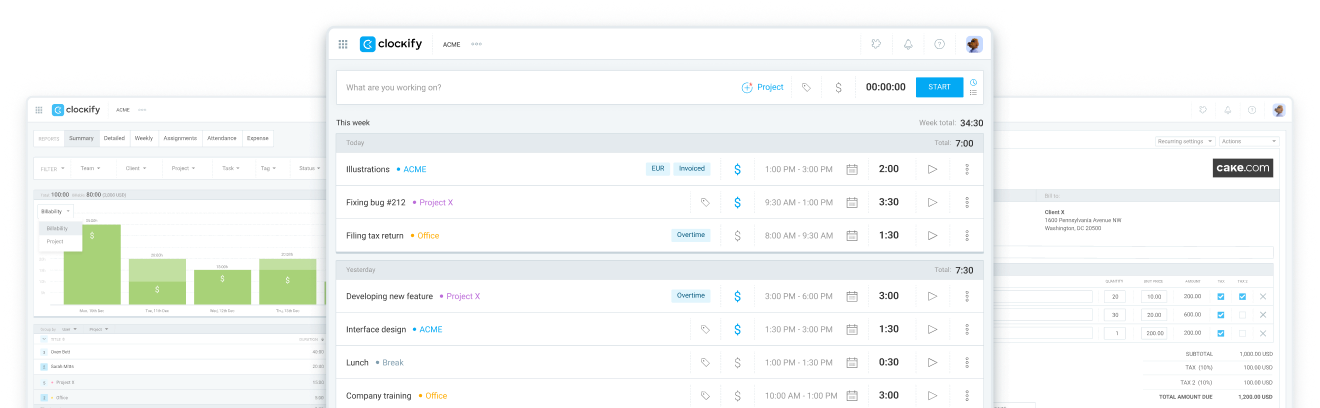Screen dimensions: 1320x408
Task: Toggle billable for Fixing bug #212 entry
Action: click(737, 202)
